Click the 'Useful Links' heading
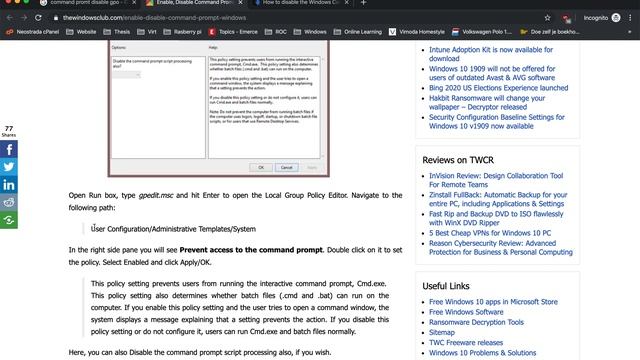The width and height of the screenshot is (640, 360). pos(446,286)
